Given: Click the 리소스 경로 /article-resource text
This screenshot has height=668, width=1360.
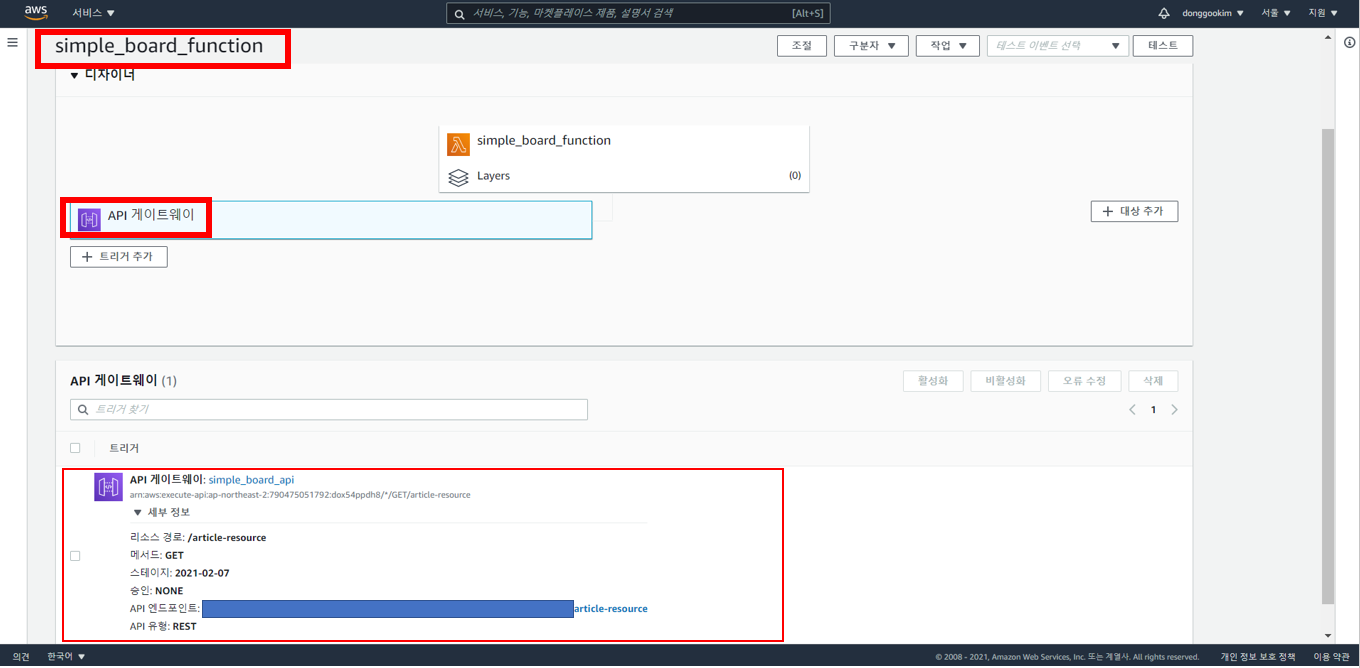Looking at the screenshot, I should tap(198, 538).
